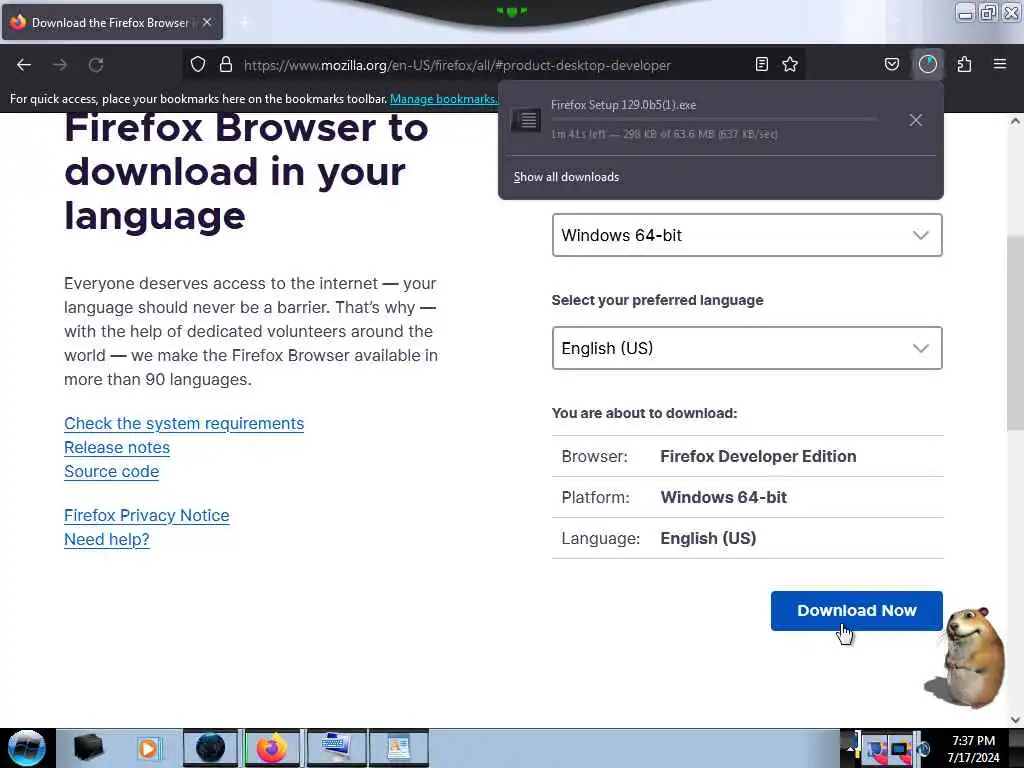The height and width of the screenshot is (768, 1024).
Task: Open the Firefox Privacy Notice link
Action: [147, 515]
